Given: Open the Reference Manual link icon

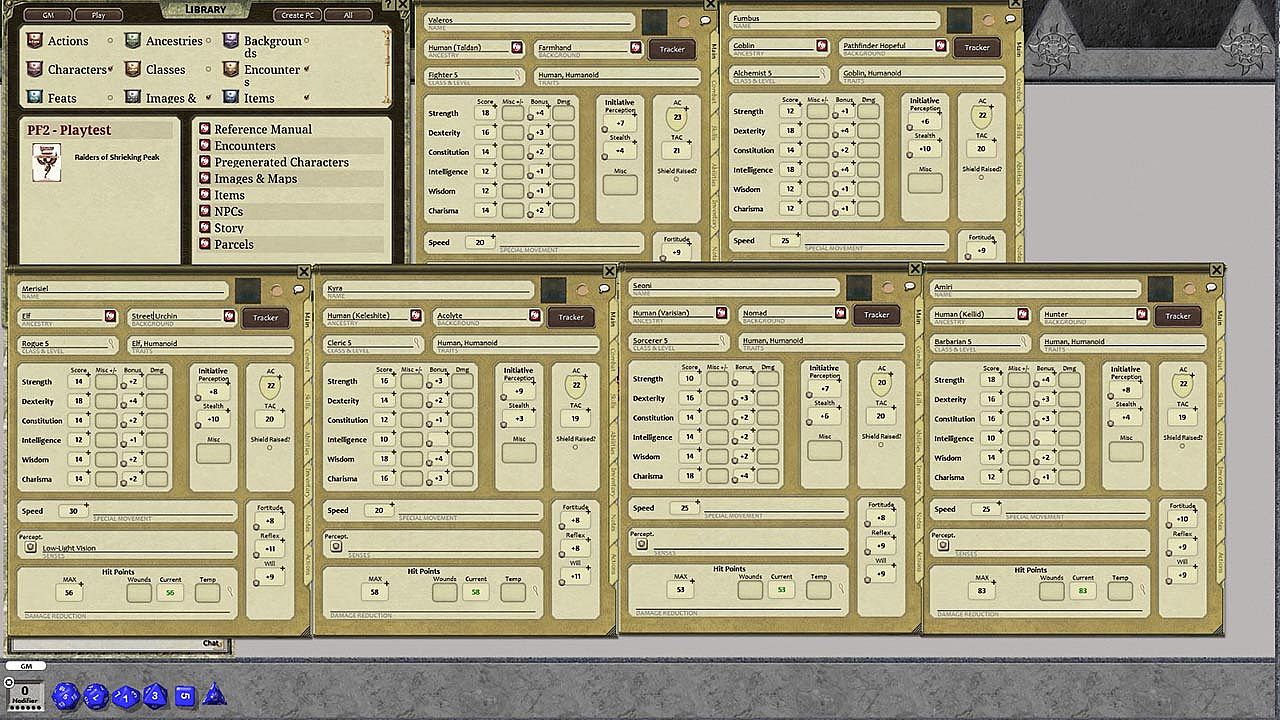Looking at the screenshot, I should [x=204, y=129].
